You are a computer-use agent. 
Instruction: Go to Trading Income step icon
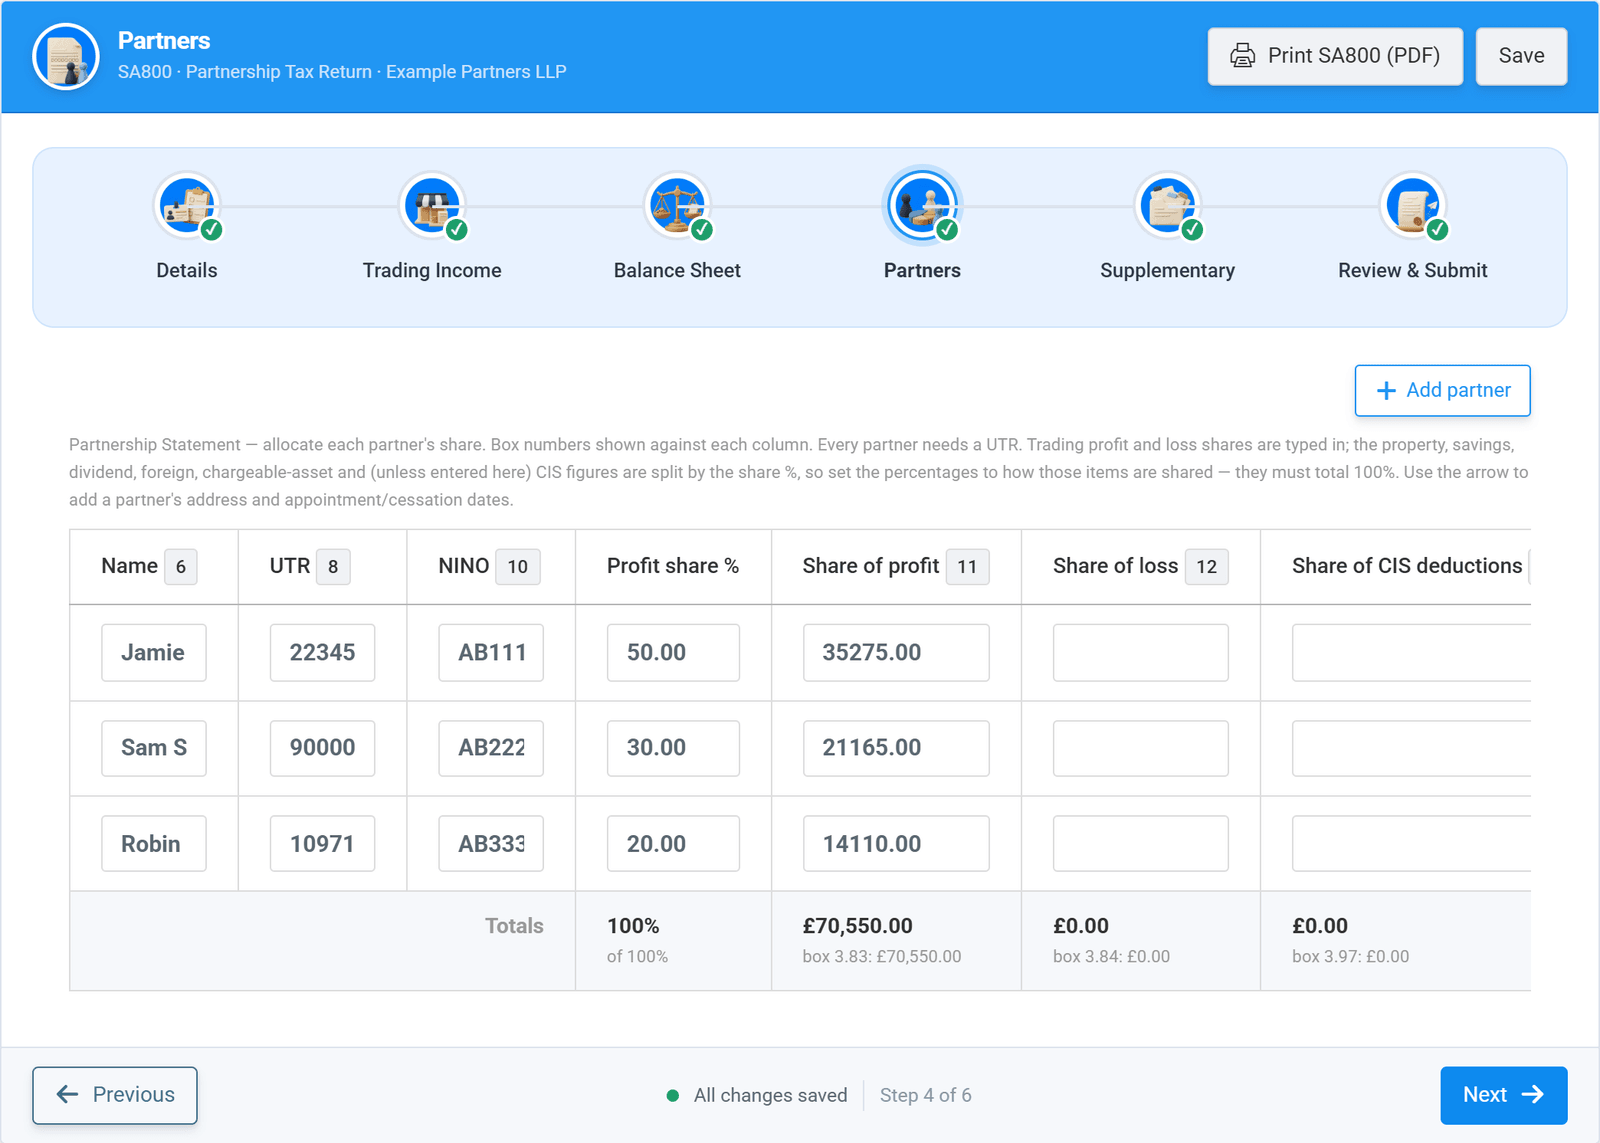pyautogui.click(x=432, y=206)
